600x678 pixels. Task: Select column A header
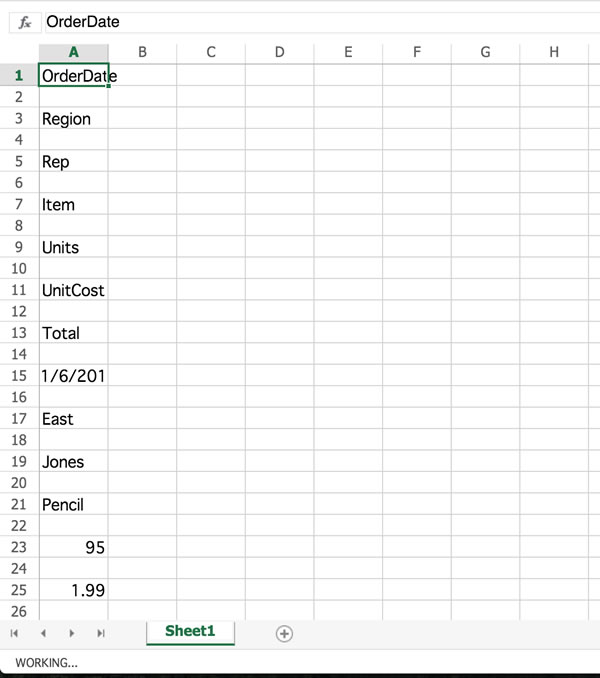73,52
